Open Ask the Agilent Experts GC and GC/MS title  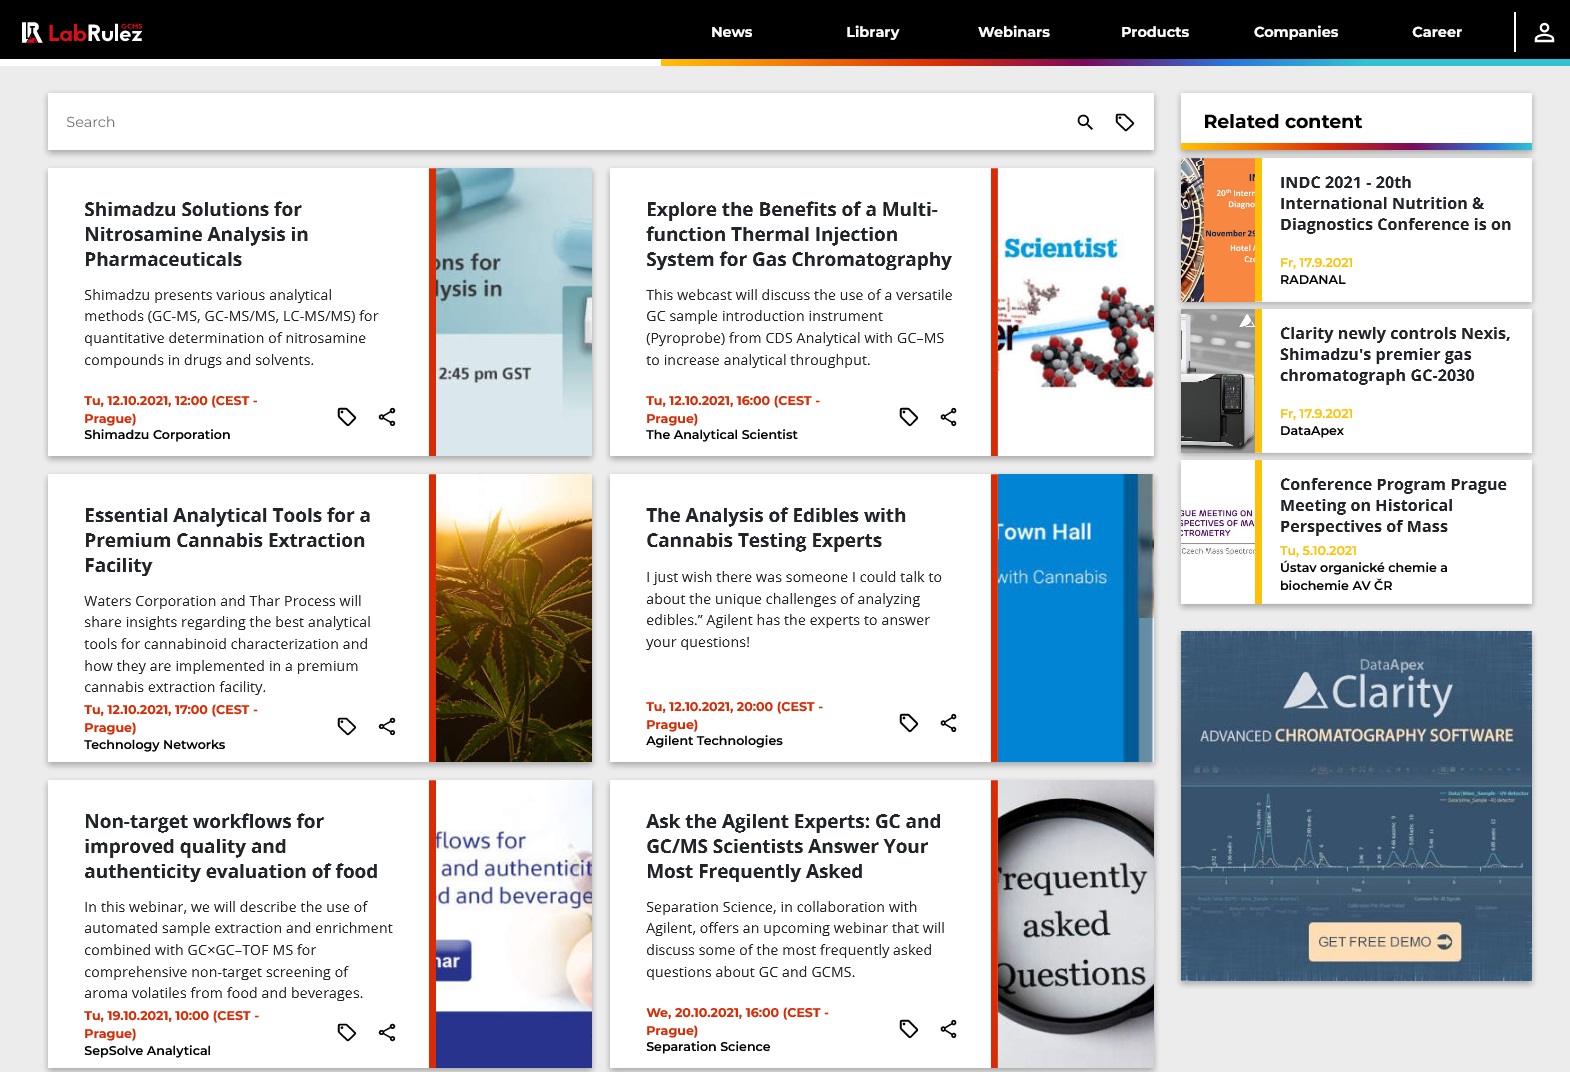click(x=793, y=846)
